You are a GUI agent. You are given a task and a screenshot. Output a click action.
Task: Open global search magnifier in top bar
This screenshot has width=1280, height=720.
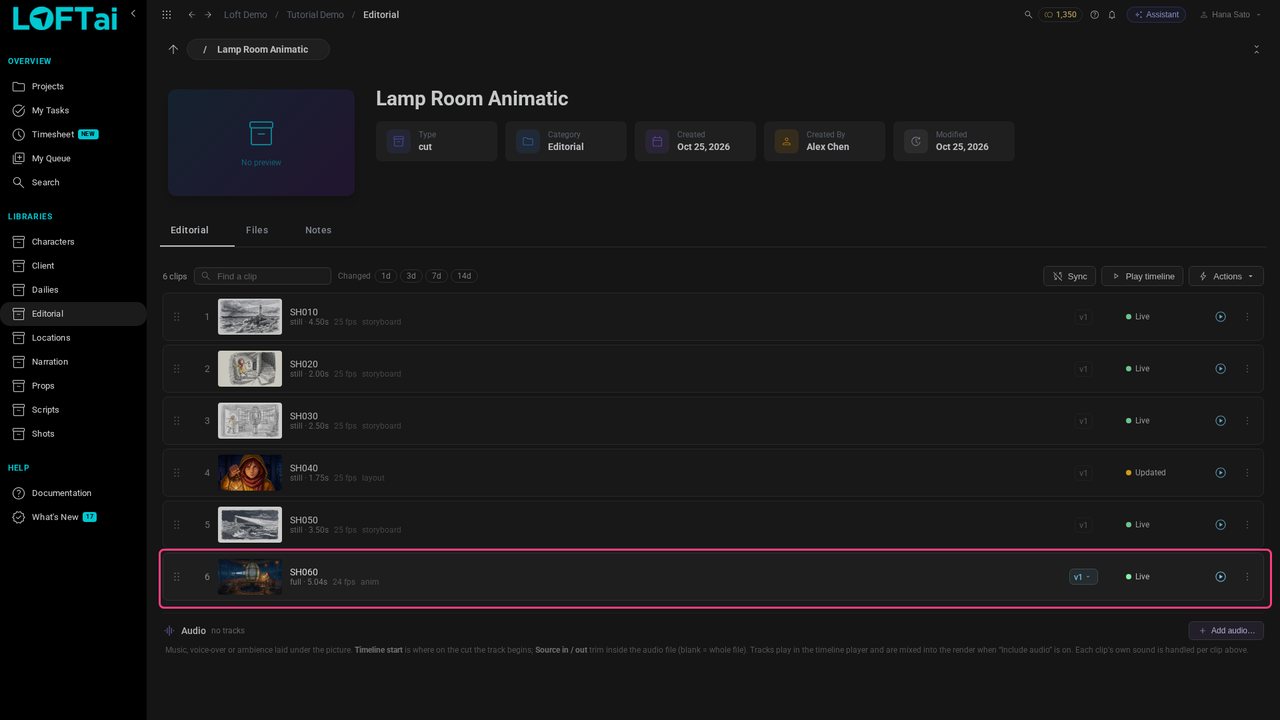[1029, 15]
